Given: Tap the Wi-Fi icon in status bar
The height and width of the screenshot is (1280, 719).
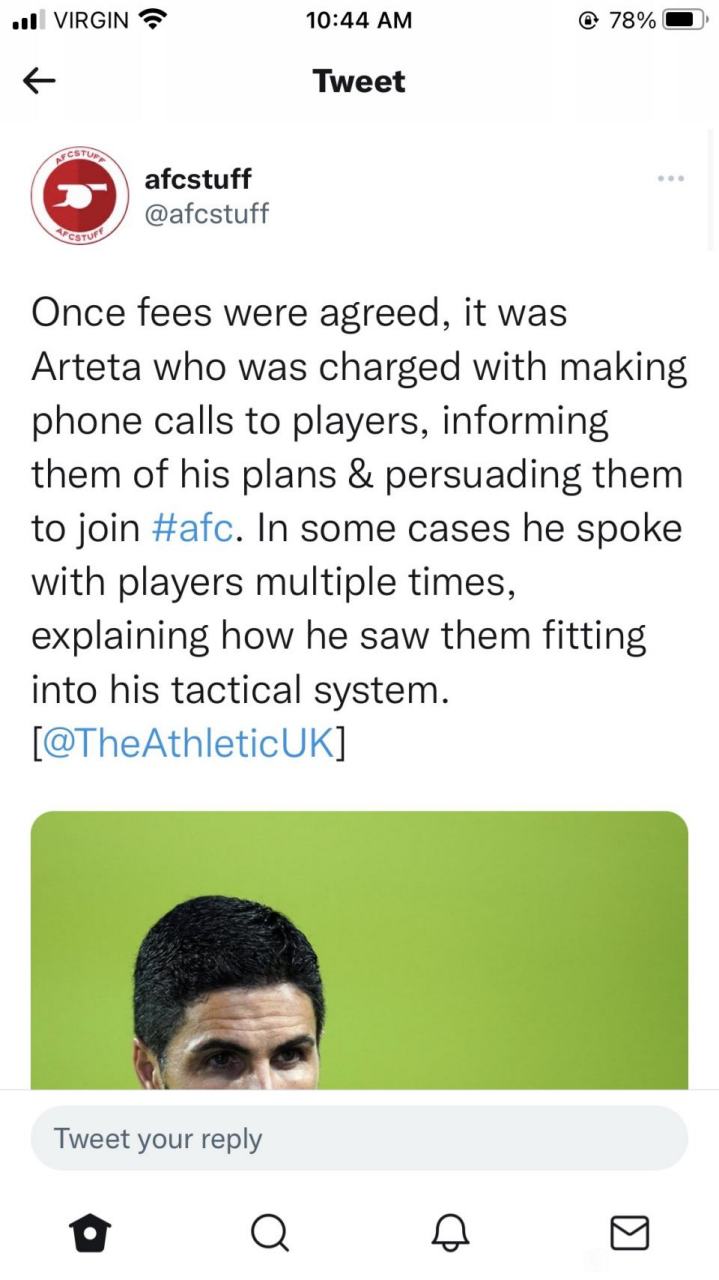Looking at the screenshot, I should click(152, 20).
